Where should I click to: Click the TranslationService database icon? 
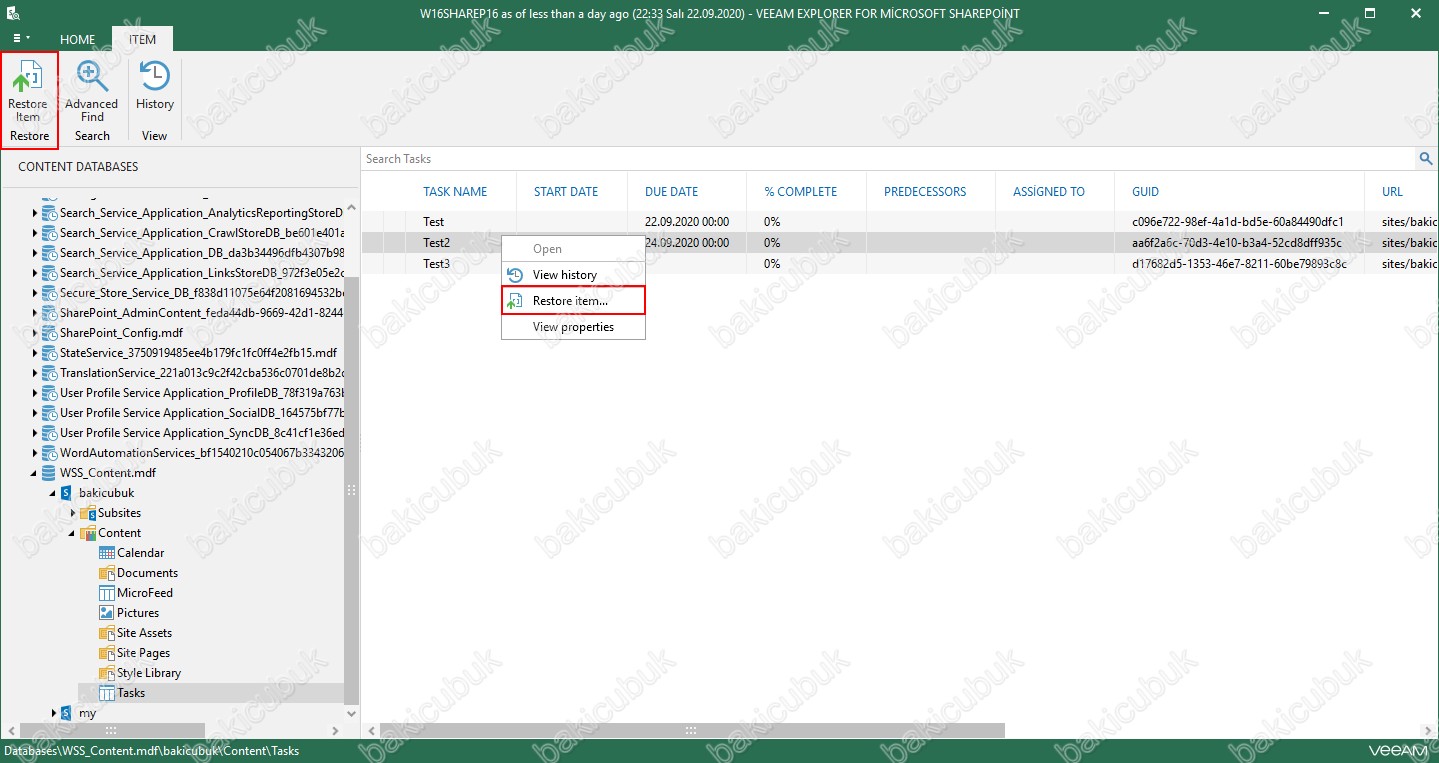(49, 373)
